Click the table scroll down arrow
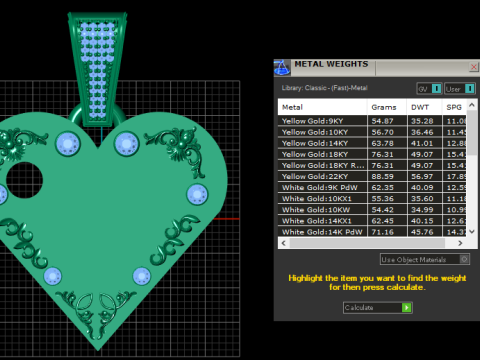Image resolution: width=480 pixels, height=360 pixels. (472, 231)
